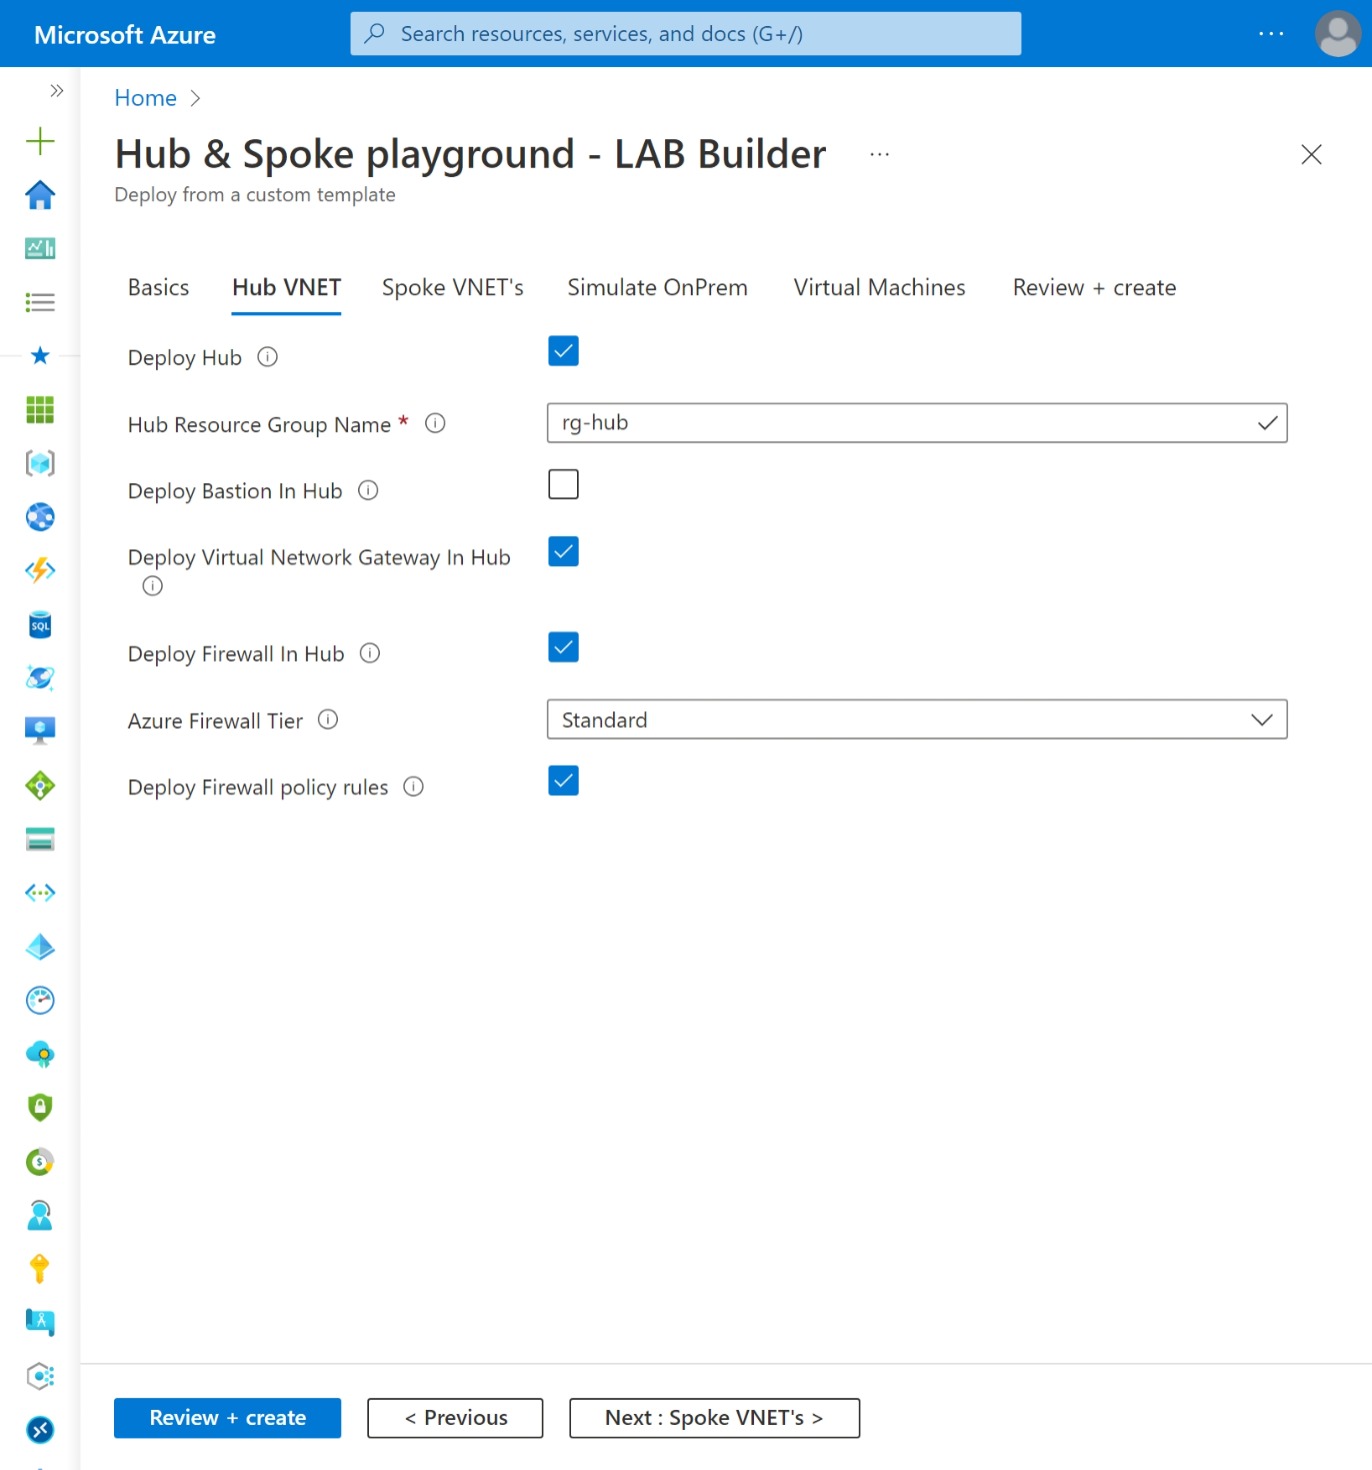Open the All services list icon
This screenshot has height=1470, width=1372.
pyautogui.click(x=40, y=302)
